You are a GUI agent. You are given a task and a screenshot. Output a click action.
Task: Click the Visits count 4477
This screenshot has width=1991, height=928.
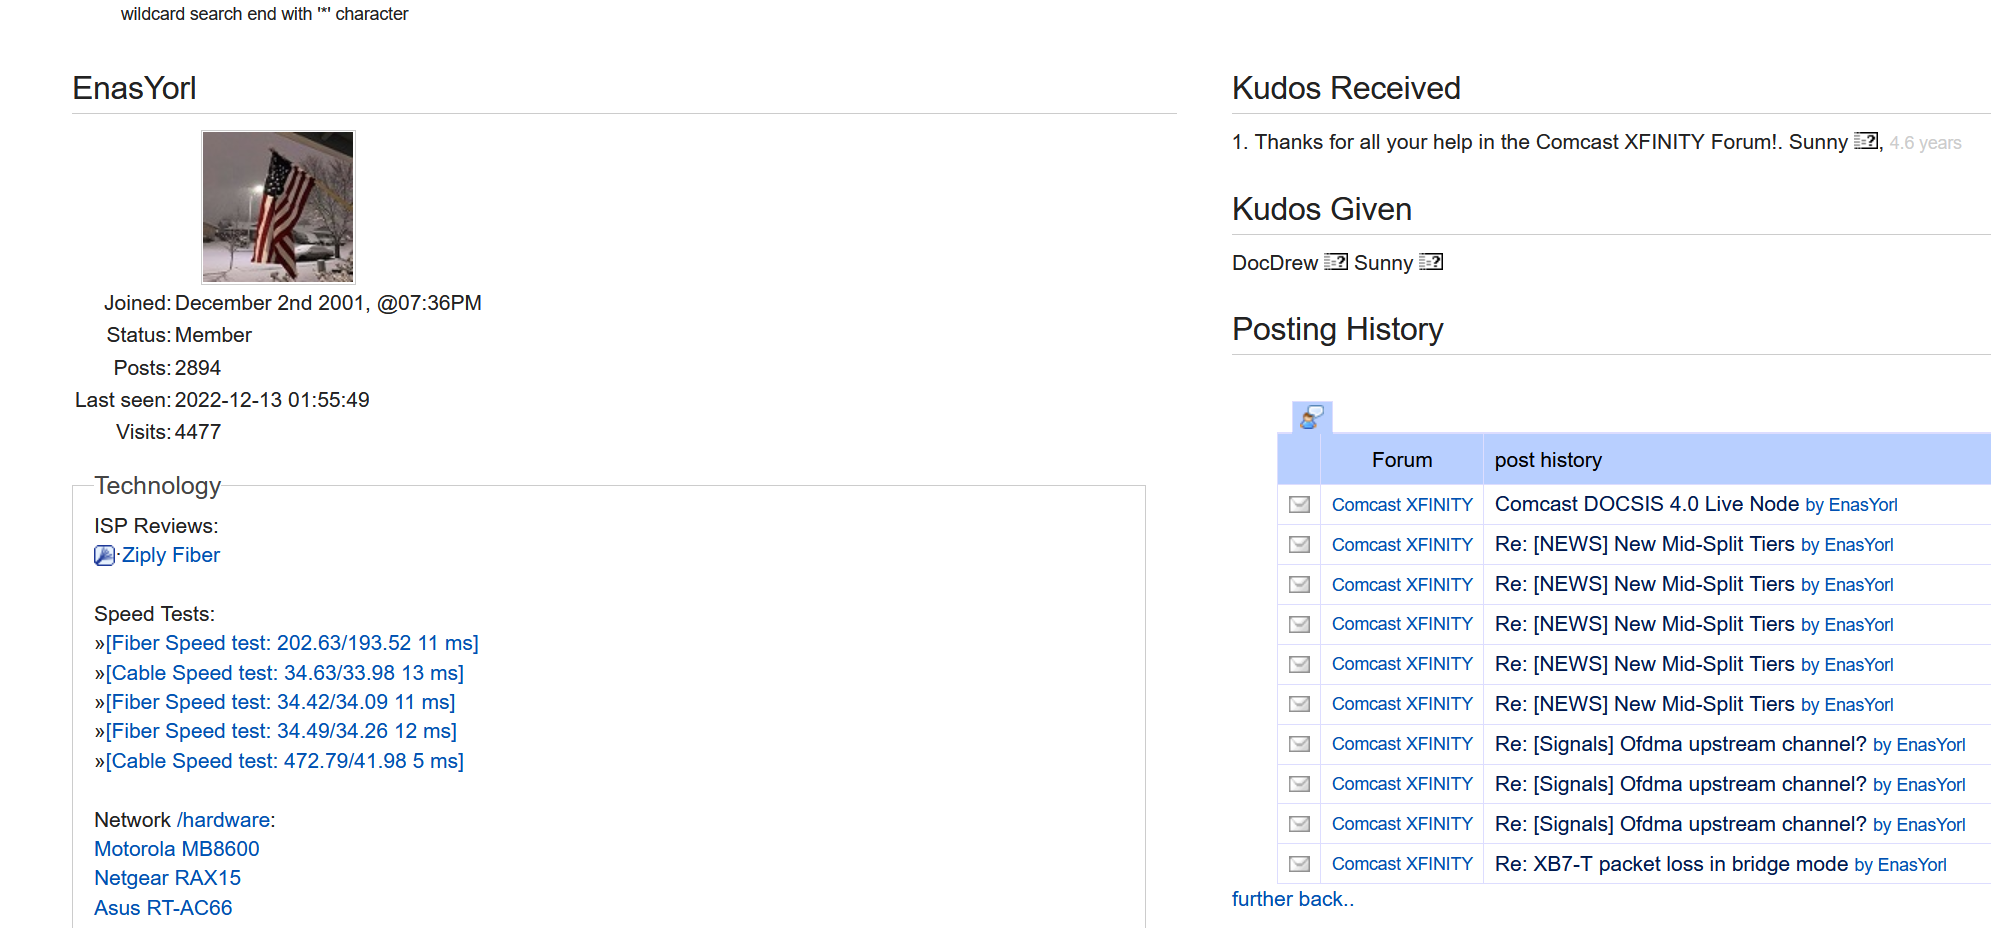tap(198, 432)
